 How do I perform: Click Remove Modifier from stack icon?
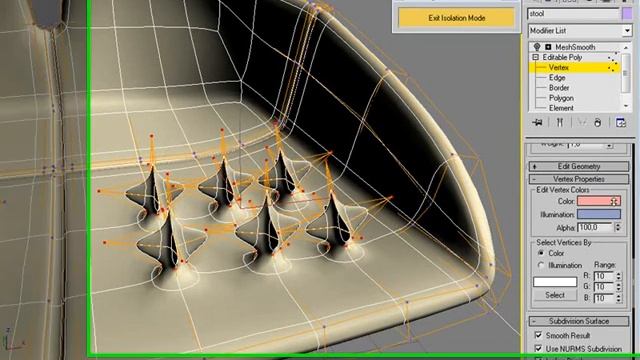[x=598, y=122]
